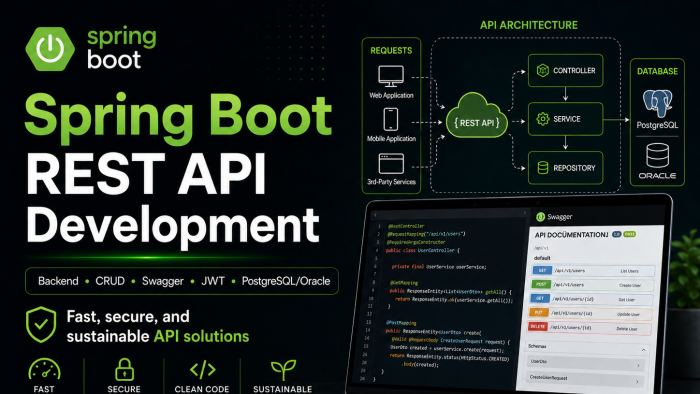Click the shield checkmark icon
This screenshot has height=394, width=700.
pyautogui.click(x=41, y=324)
